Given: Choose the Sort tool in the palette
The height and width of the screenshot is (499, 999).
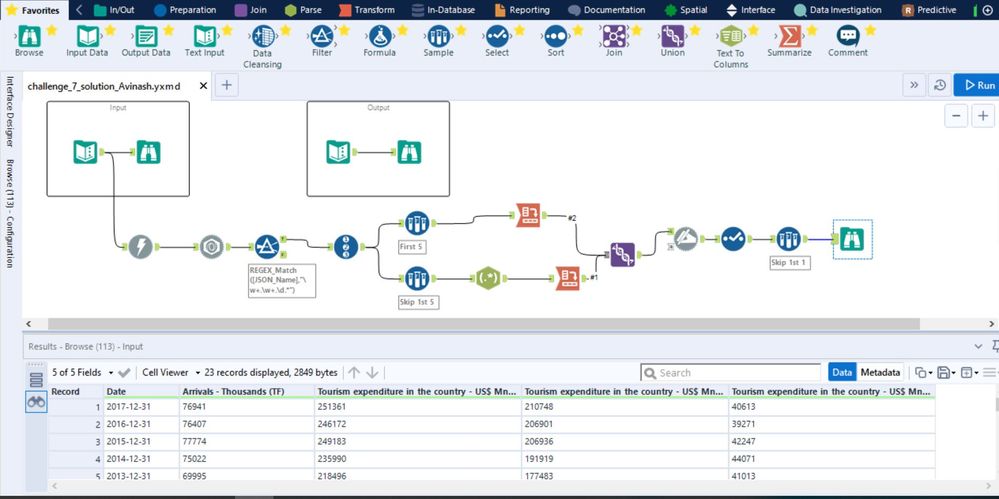Looking at the screenshot, I should coord(556,36).
